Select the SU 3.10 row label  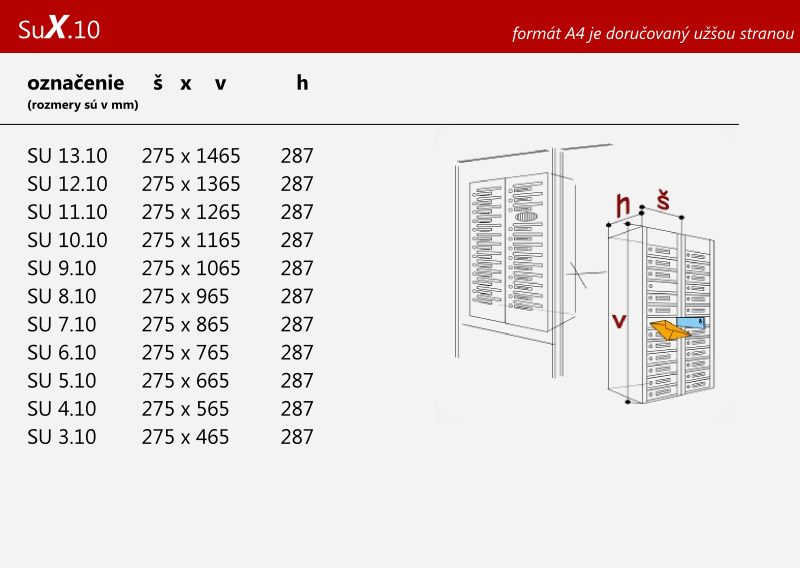pos(62,436)
